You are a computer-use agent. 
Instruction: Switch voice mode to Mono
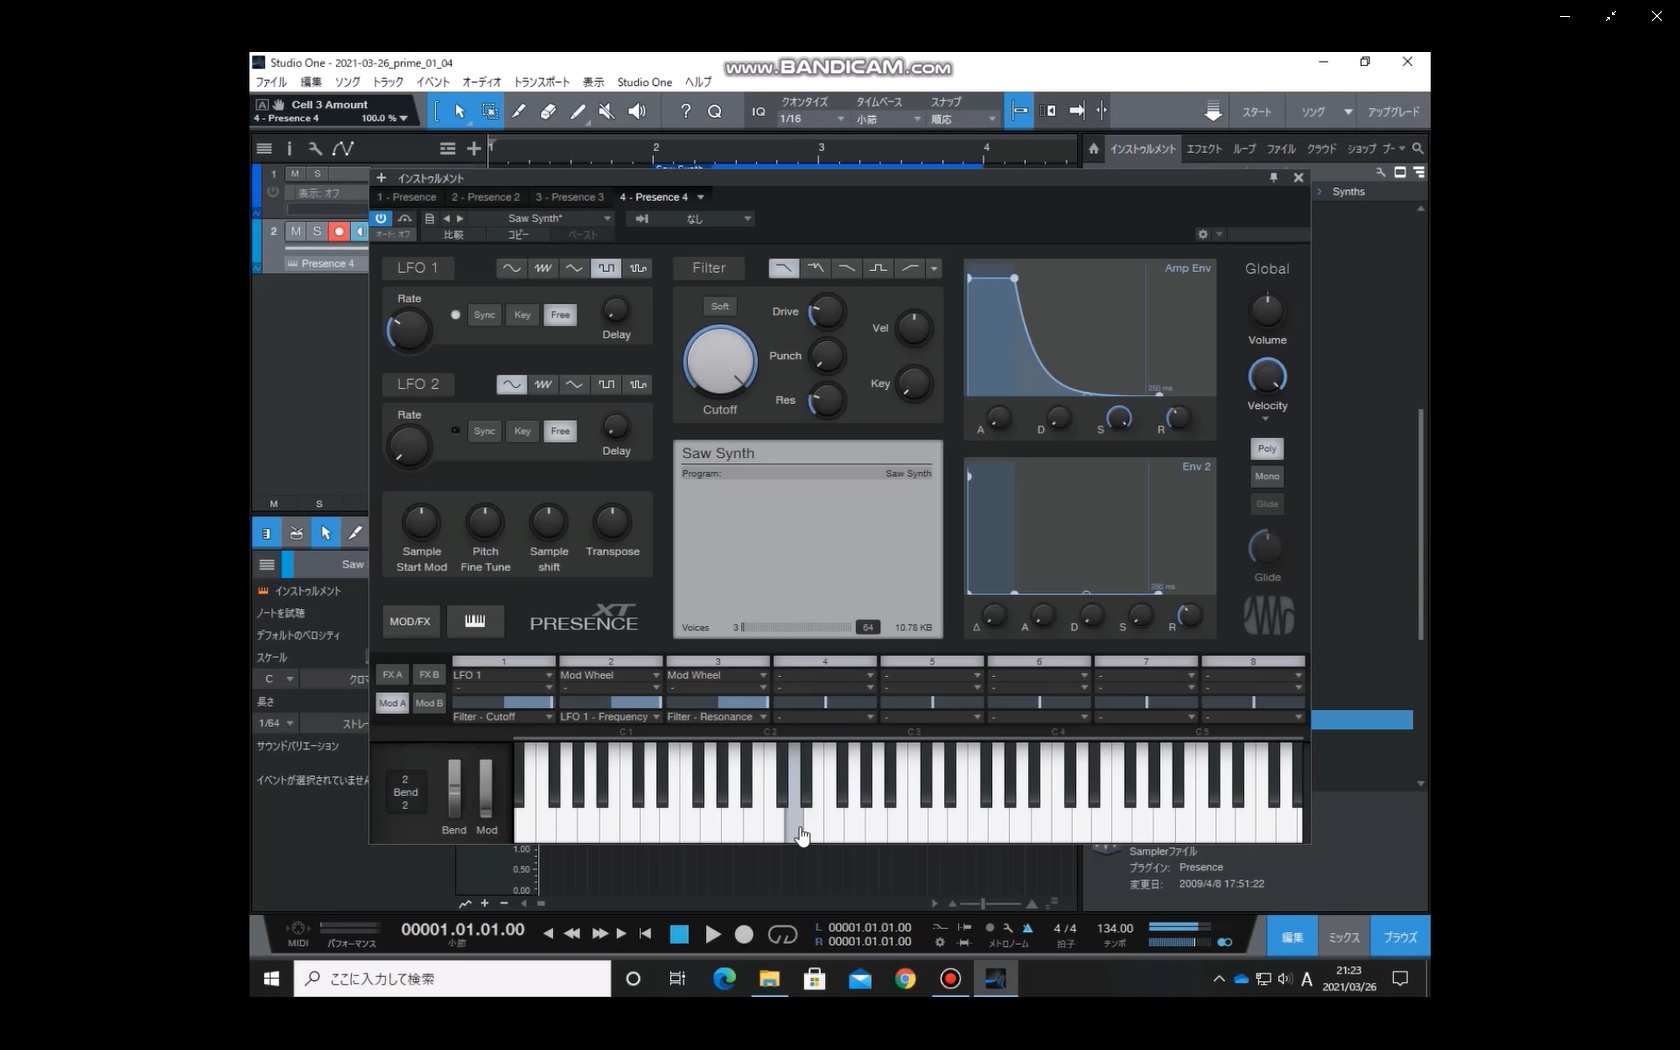pyautogui.click(x=1267, y=476)
